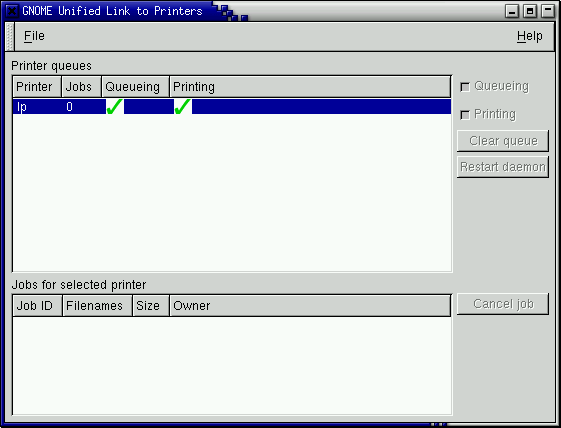This screenshot has width=561, height=428.
Task: Click the menubar drag handle grip
Action: [10, 37]
